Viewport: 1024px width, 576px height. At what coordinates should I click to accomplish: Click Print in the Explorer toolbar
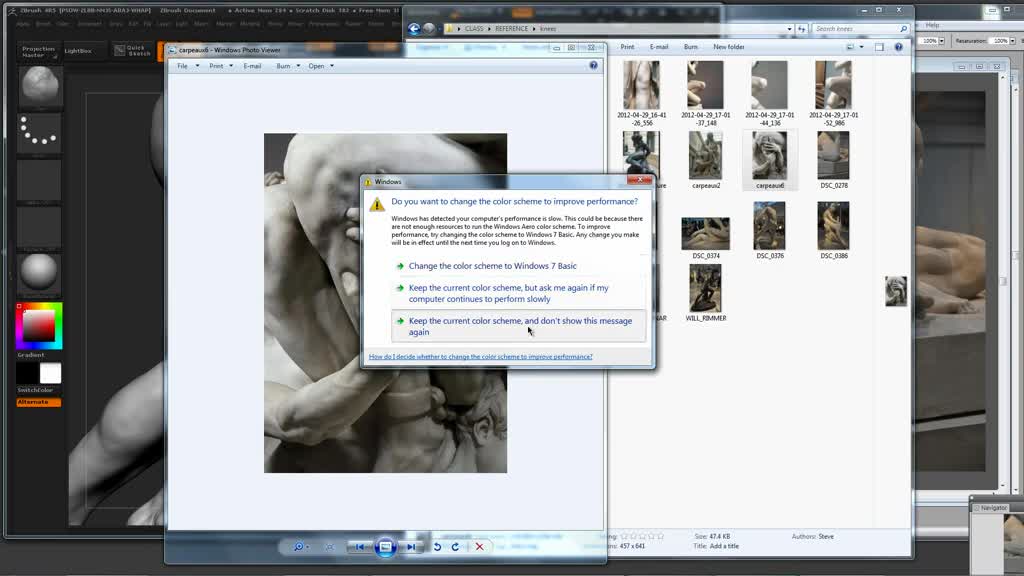click(627, 47)
